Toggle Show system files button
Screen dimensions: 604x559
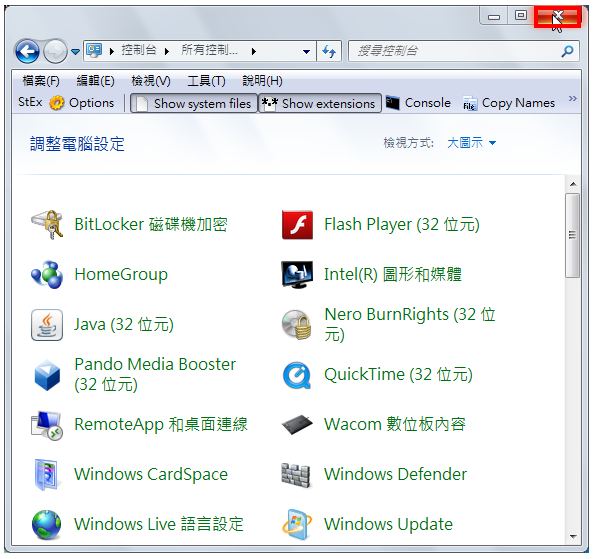(194, 103)
